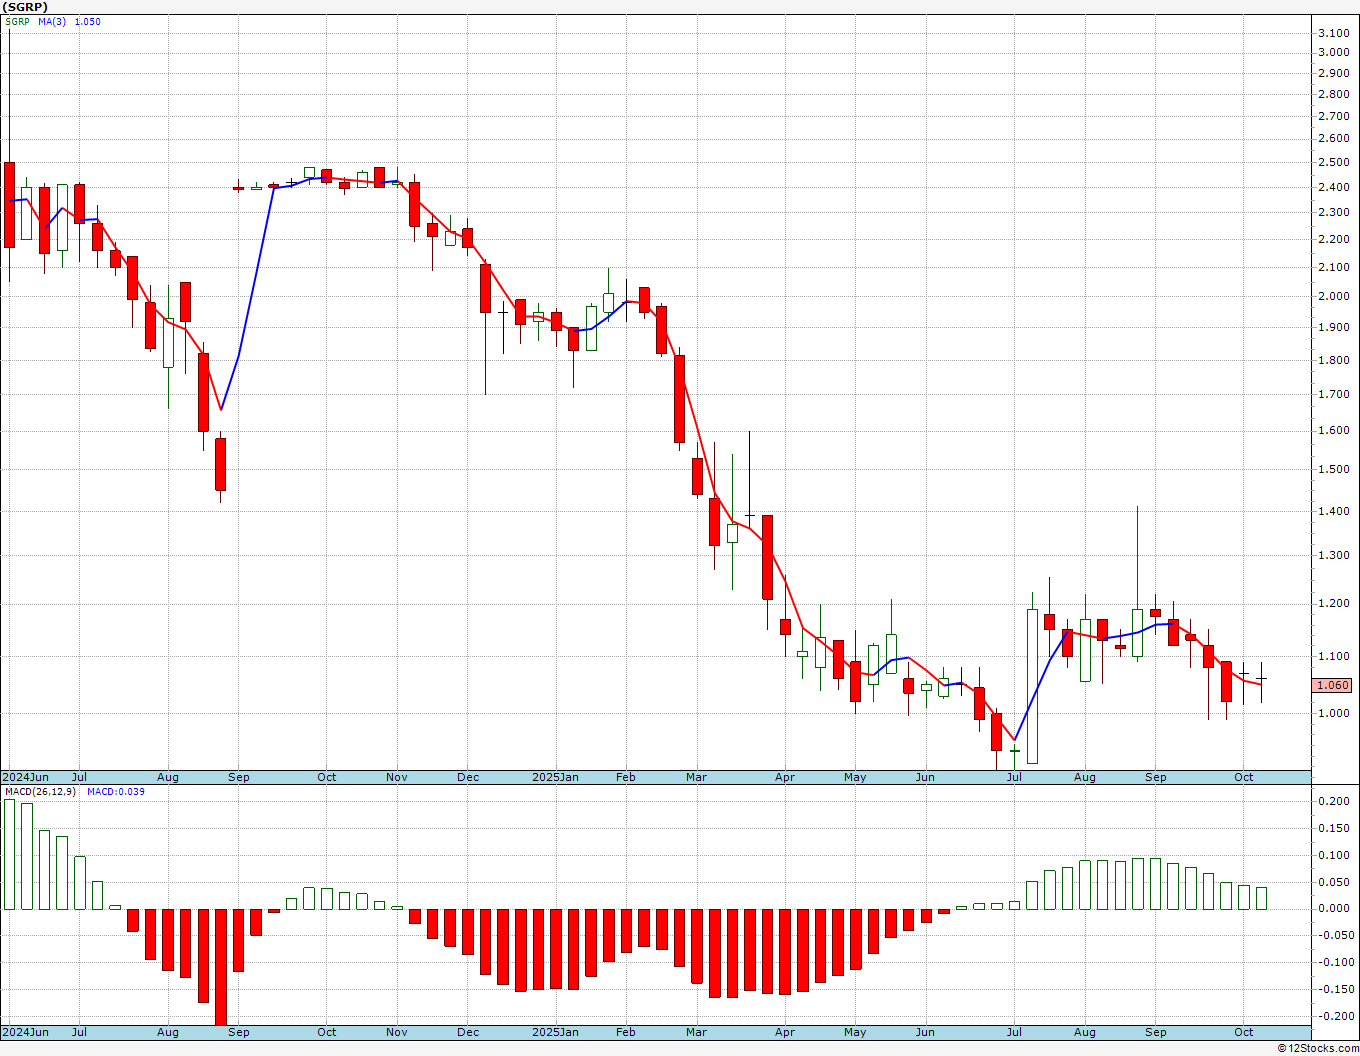Select the MACD:0.039 value label
The image size is (1360, 1056).
tap(116, 792)
